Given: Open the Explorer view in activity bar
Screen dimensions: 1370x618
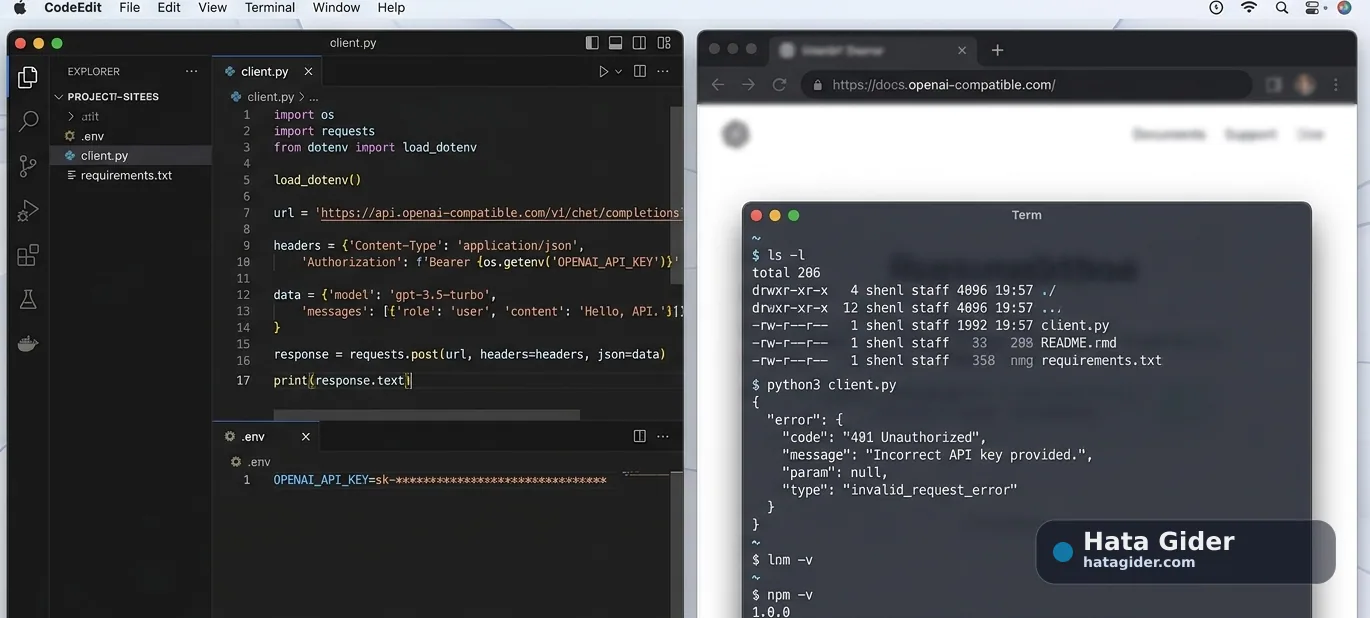Looking at the screenshot, I should coord(28,77).
